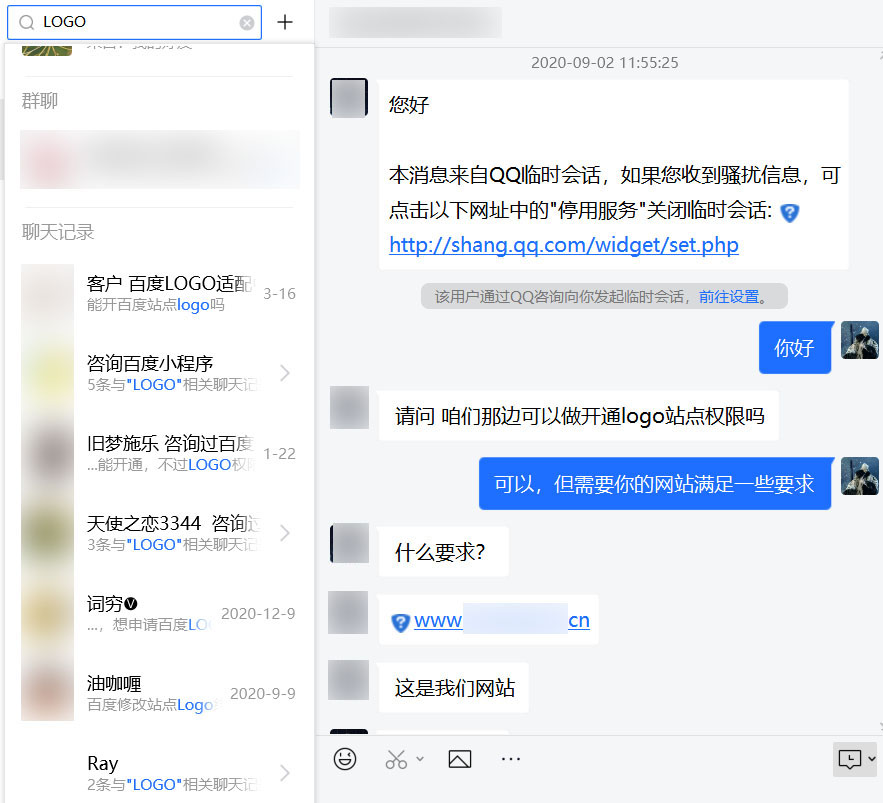Click the 前往设置 link
Viewport: 883px width, 803px height.
tap(729, 296)
